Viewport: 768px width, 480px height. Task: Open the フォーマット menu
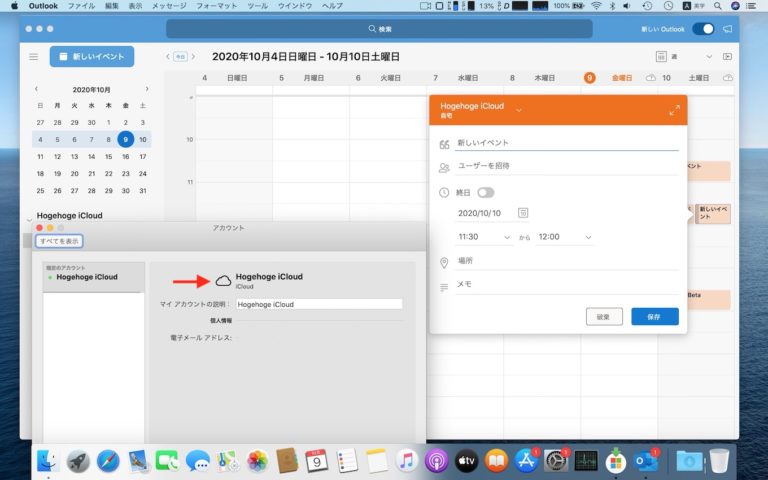click(216, 6)
